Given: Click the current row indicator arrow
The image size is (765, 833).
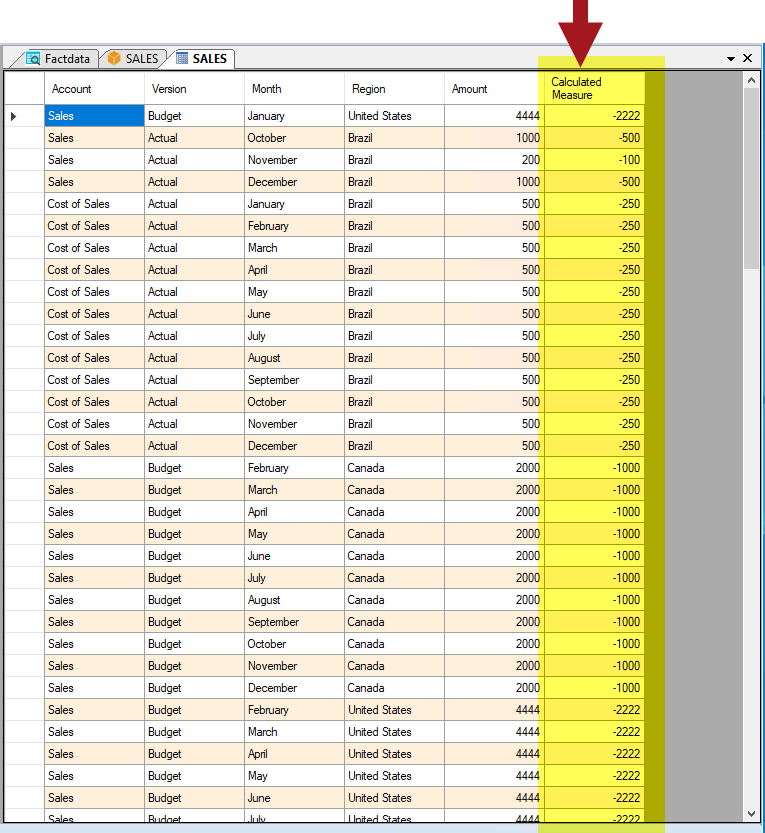Looking at the screenshot, I should click(x=14, y=117).
